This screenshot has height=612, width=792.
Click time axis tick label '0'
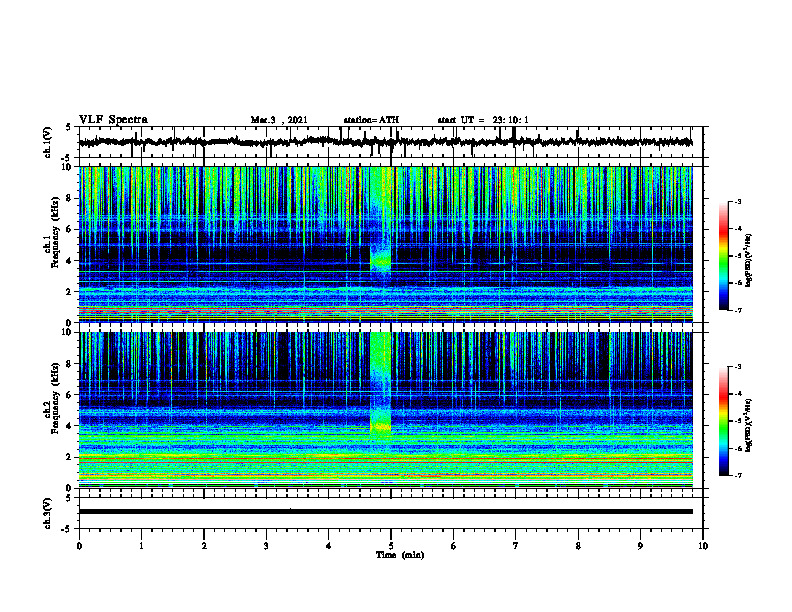click(79, 546)
